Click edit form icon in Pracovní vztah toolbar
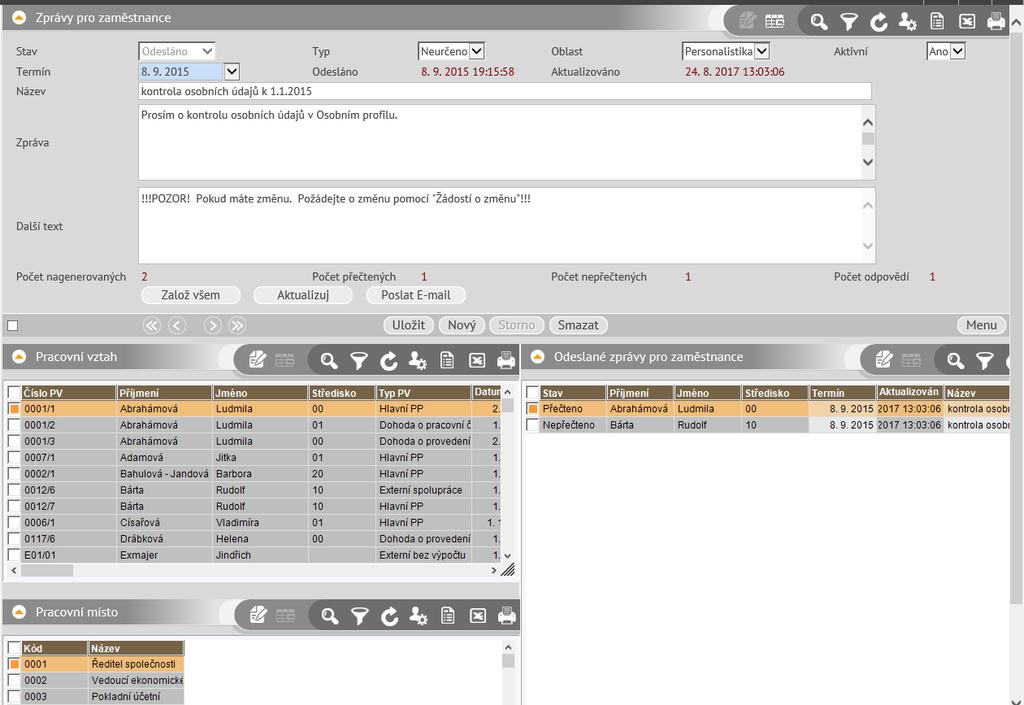This screenshot has height=705, width=1024. 257,360
